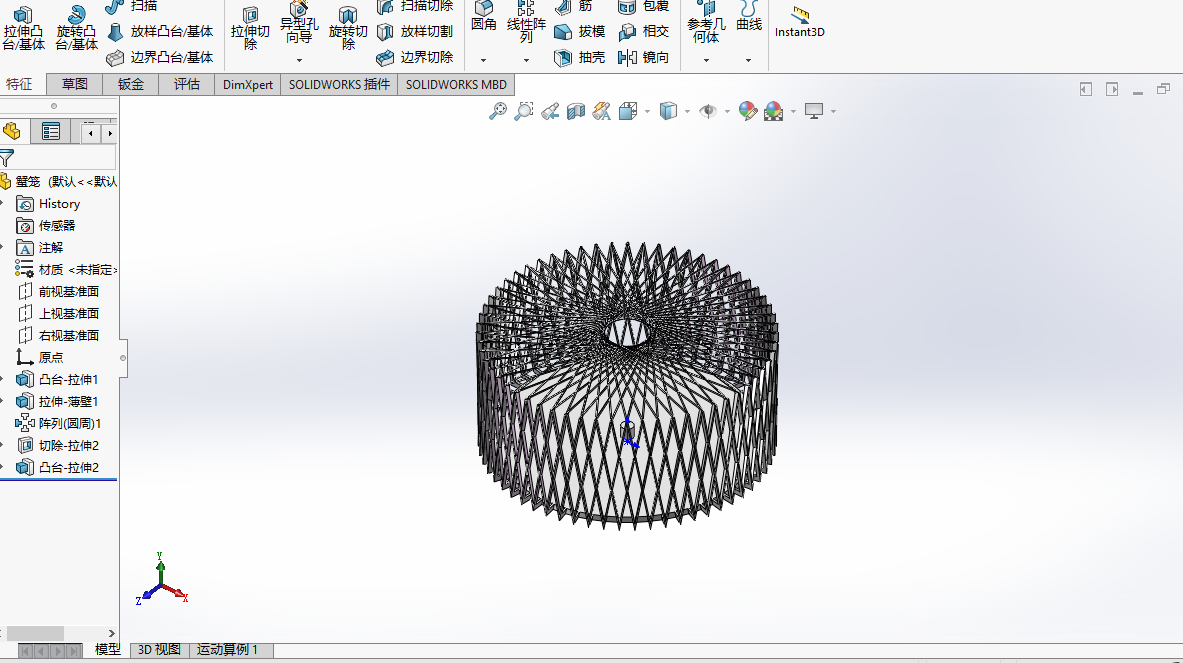The width and height of the screenshot is (1183, 663).
Task: Open the 线性阵列 pattern dropdown arrow
Action: click(526, 60)
